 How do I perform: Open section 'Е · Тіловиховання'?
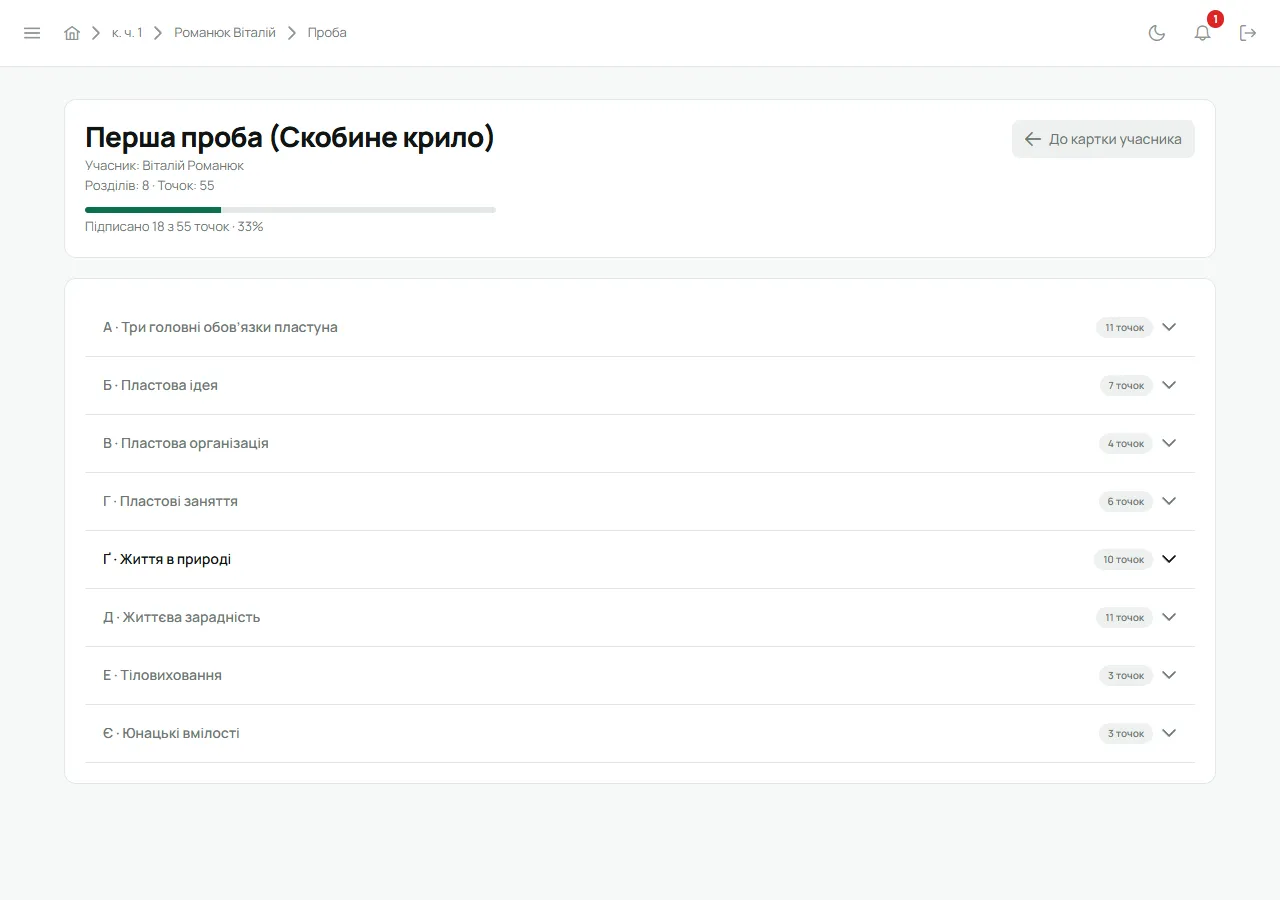[640, 676]
